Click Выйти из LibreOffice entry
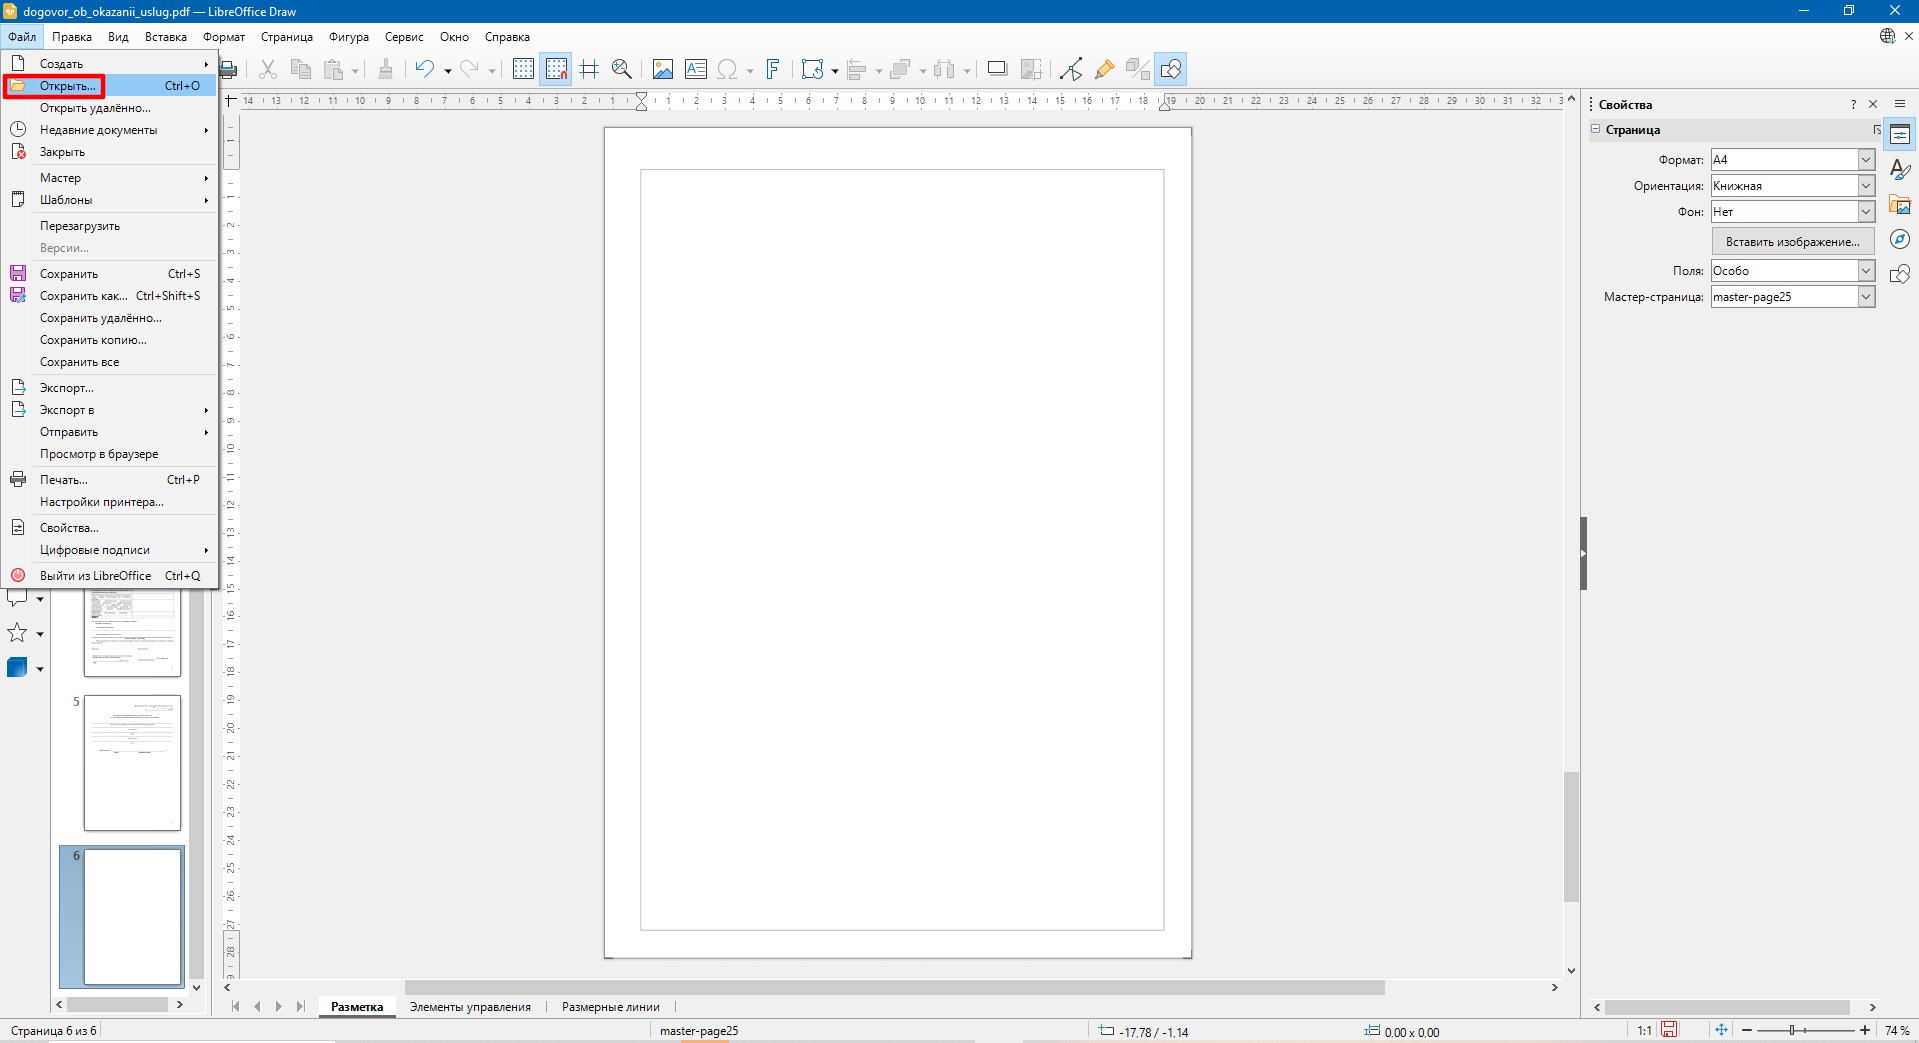Image resolution: width=1919 pixels, height=1043 pixels. coord(110,576)
